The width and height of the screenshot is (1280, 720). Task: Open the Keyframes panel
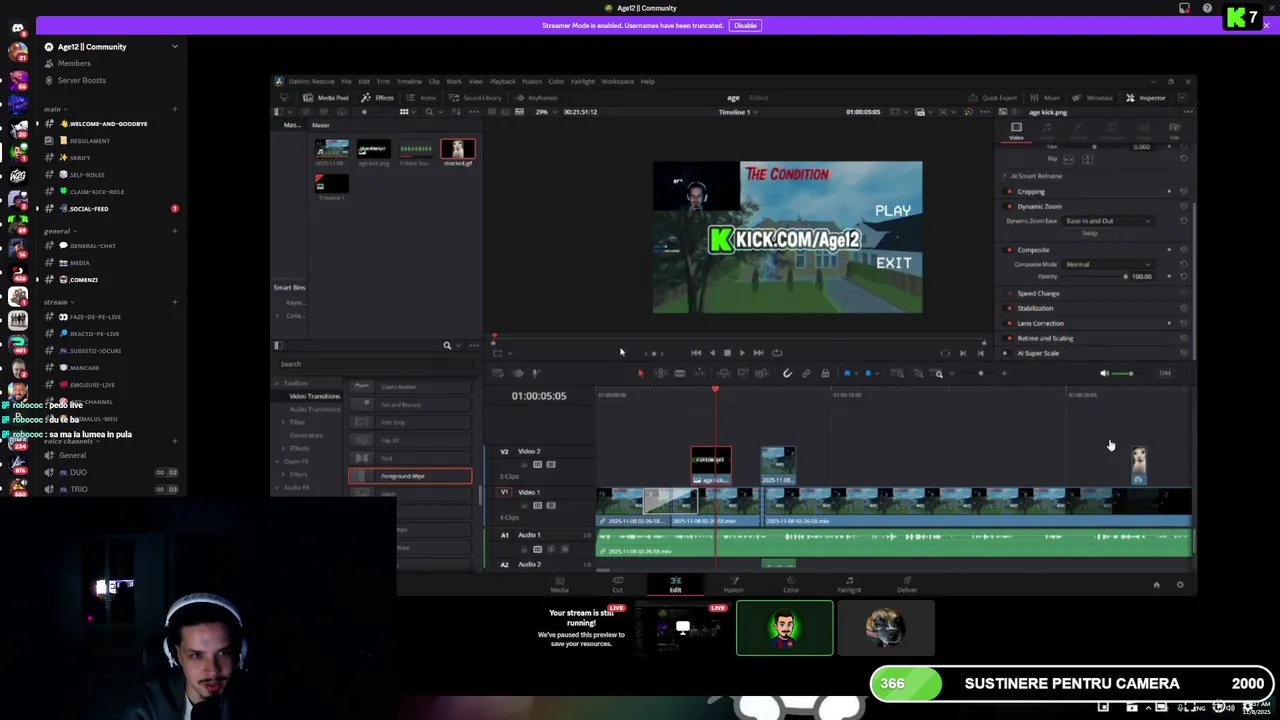point(537,98)
